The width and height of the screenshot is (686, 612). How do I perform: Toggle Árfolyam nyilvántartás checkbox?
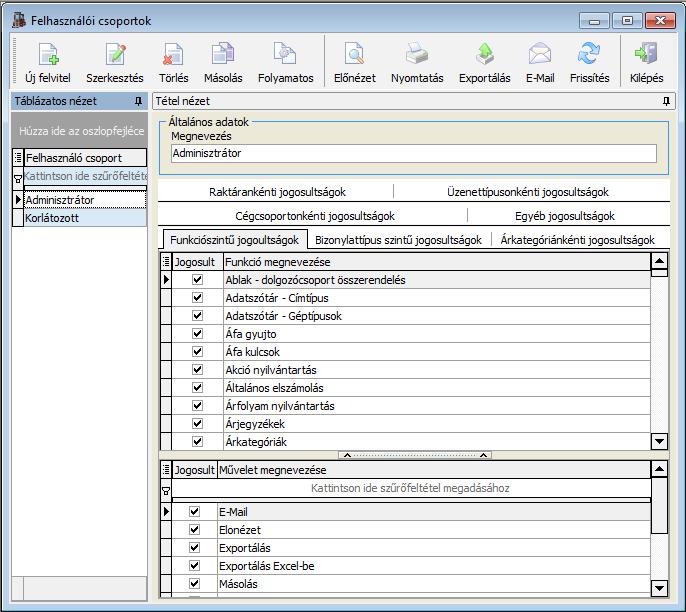tap(197, 405)
